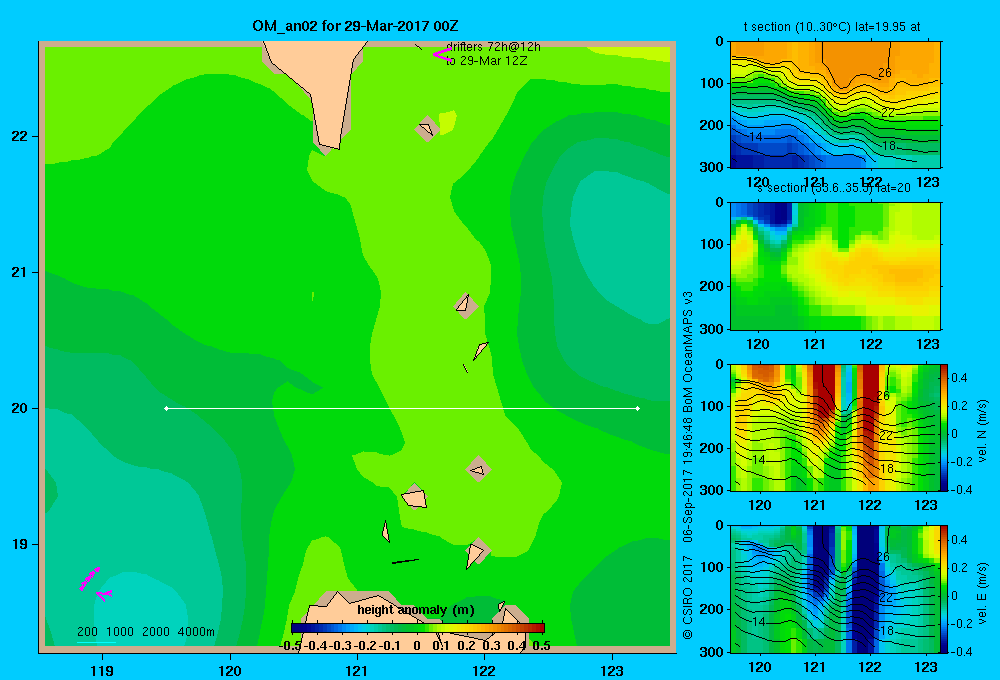Click the 'vel. N (m/s)' axis label

tap(982, 431)
